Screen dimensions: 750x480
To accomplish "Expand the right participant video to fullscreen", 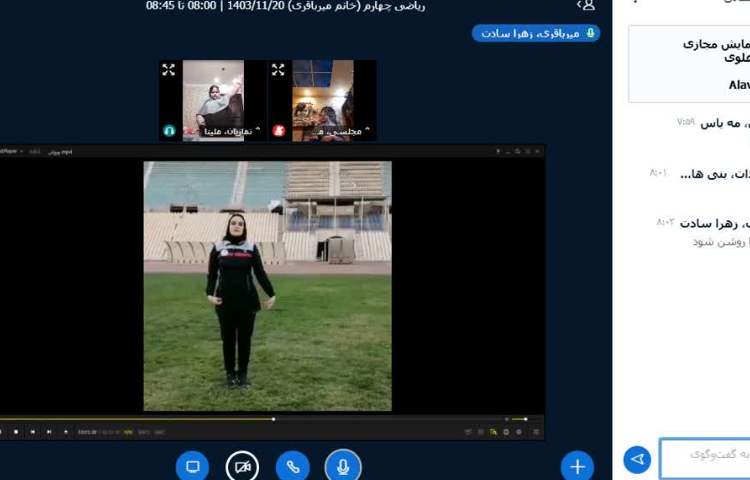I will pyautogui.click(x=278, y=70).
